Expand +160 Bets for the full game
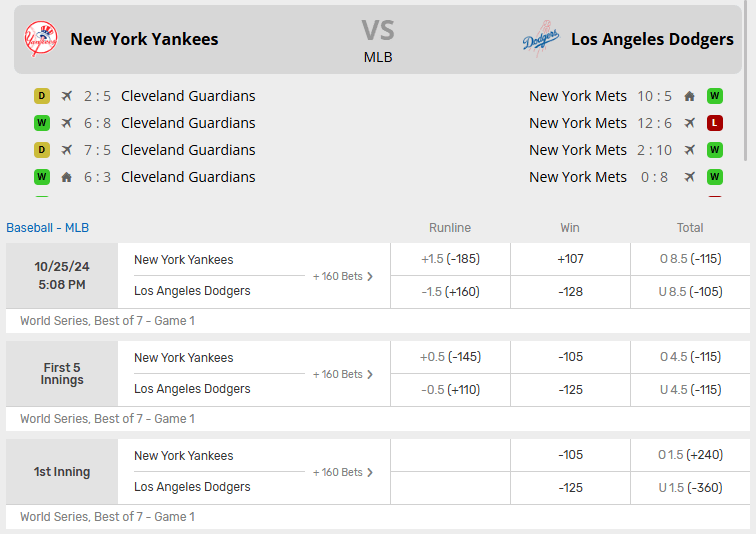This screenshot has height=534, width=756. pyautogui.click(x=343, y=276)
